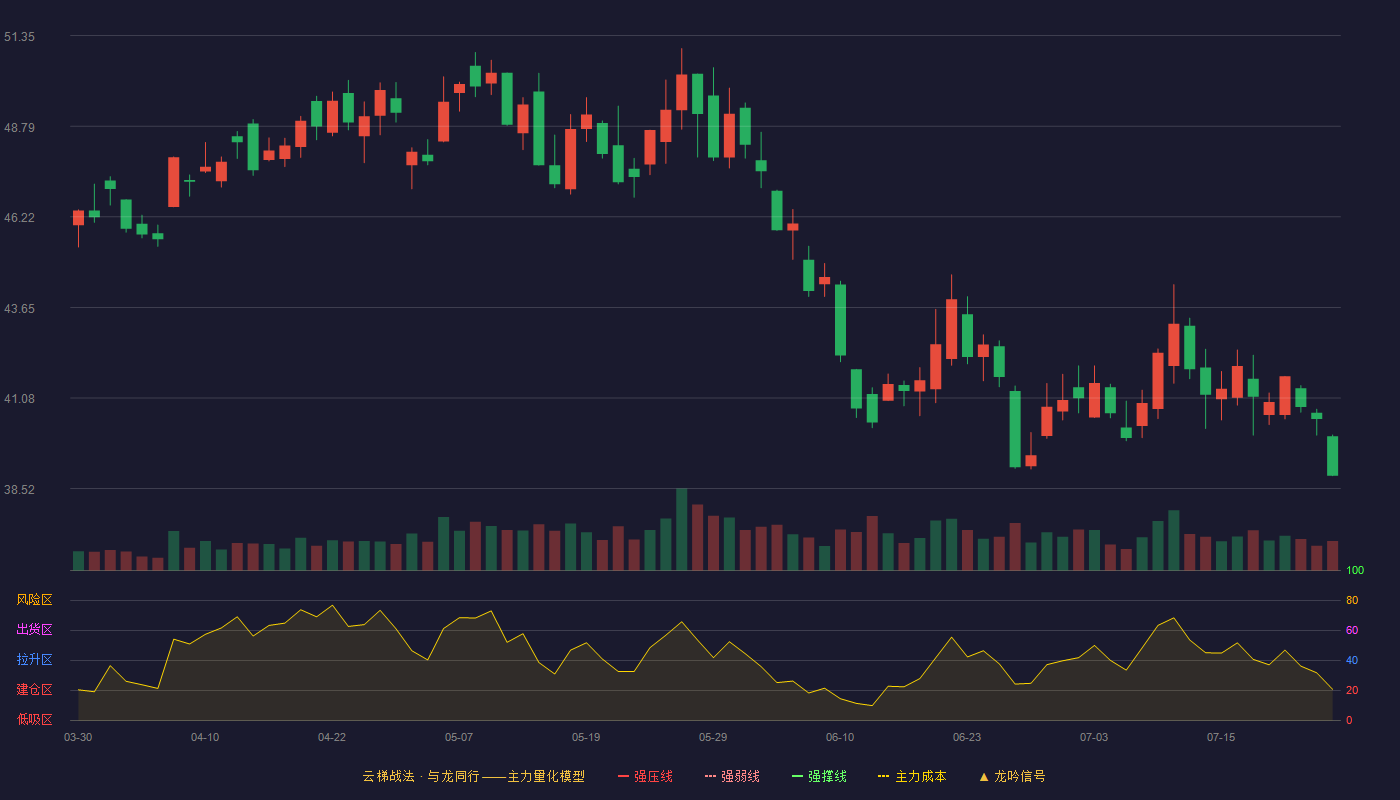The height and width of the screenshot is (800, 1400).
Task: Click the 38.52 price axis label
Action: pyautogui.click(x=19, y=489)
